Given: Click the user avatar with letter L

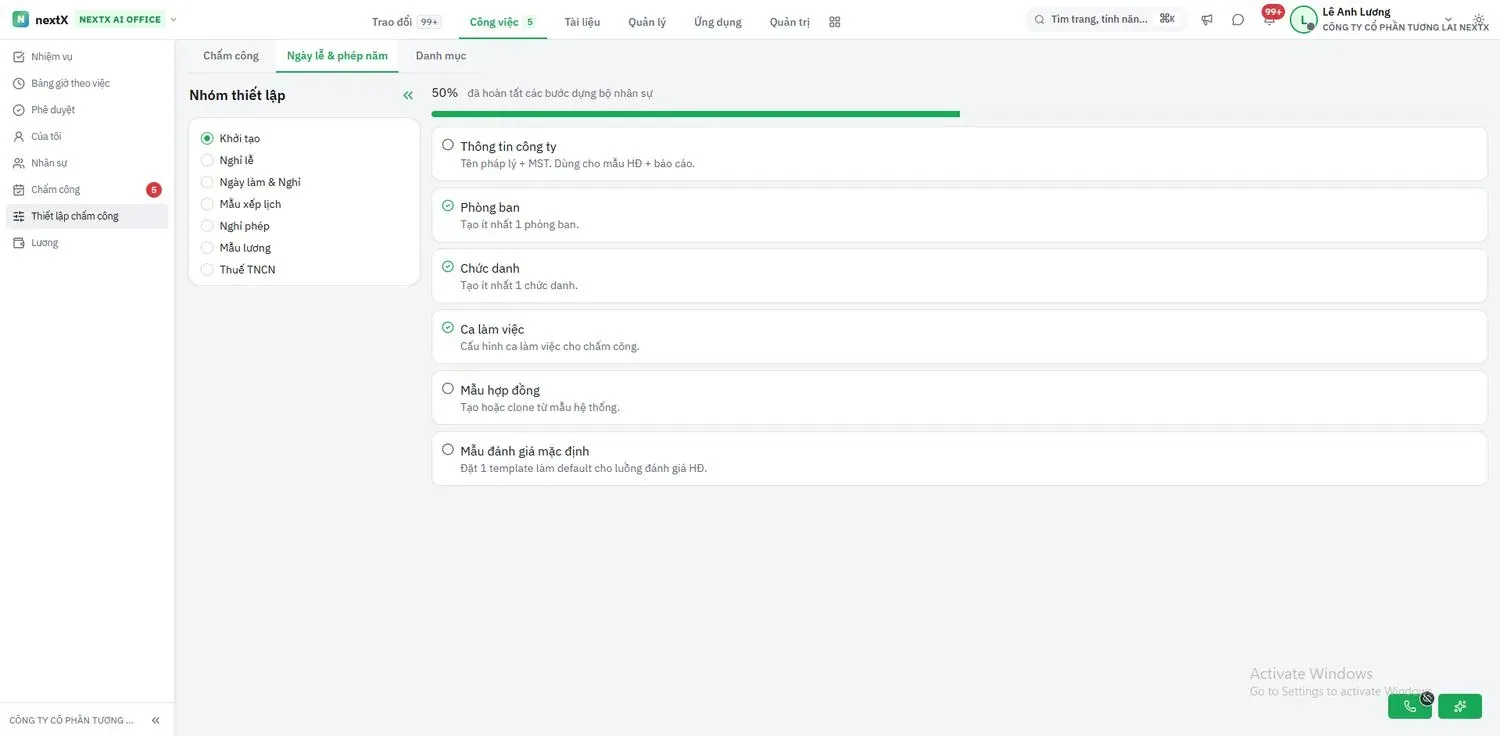Looking at the screenshot, I should tap(1303, 20).
